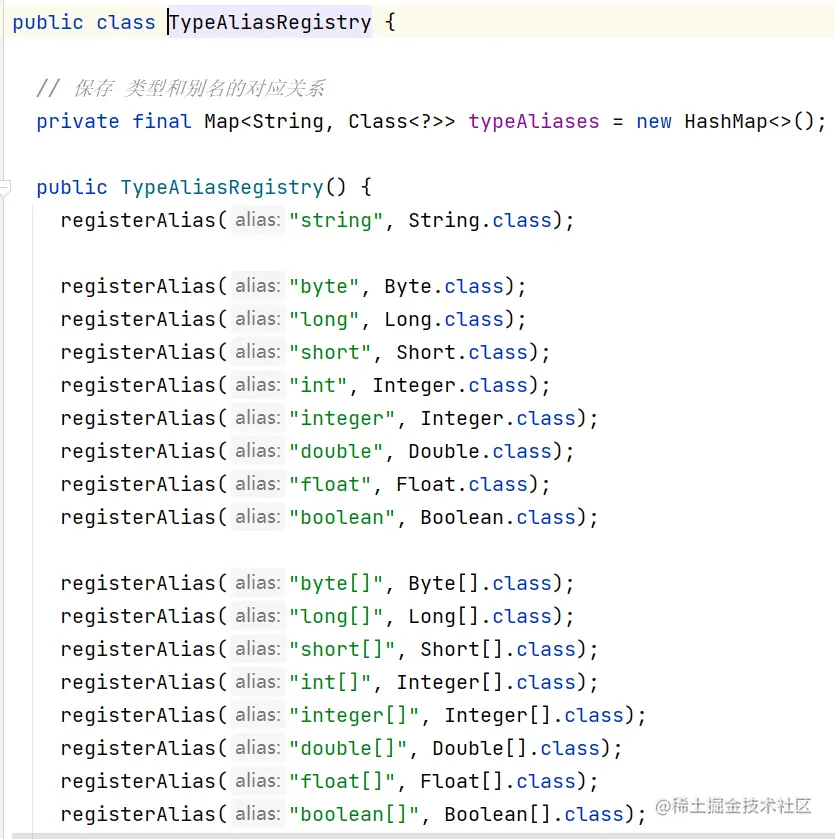Click the "integer[]" alias literal
Image resolution: width=835 pixels, height=839 pixels.
click(354, 715)
